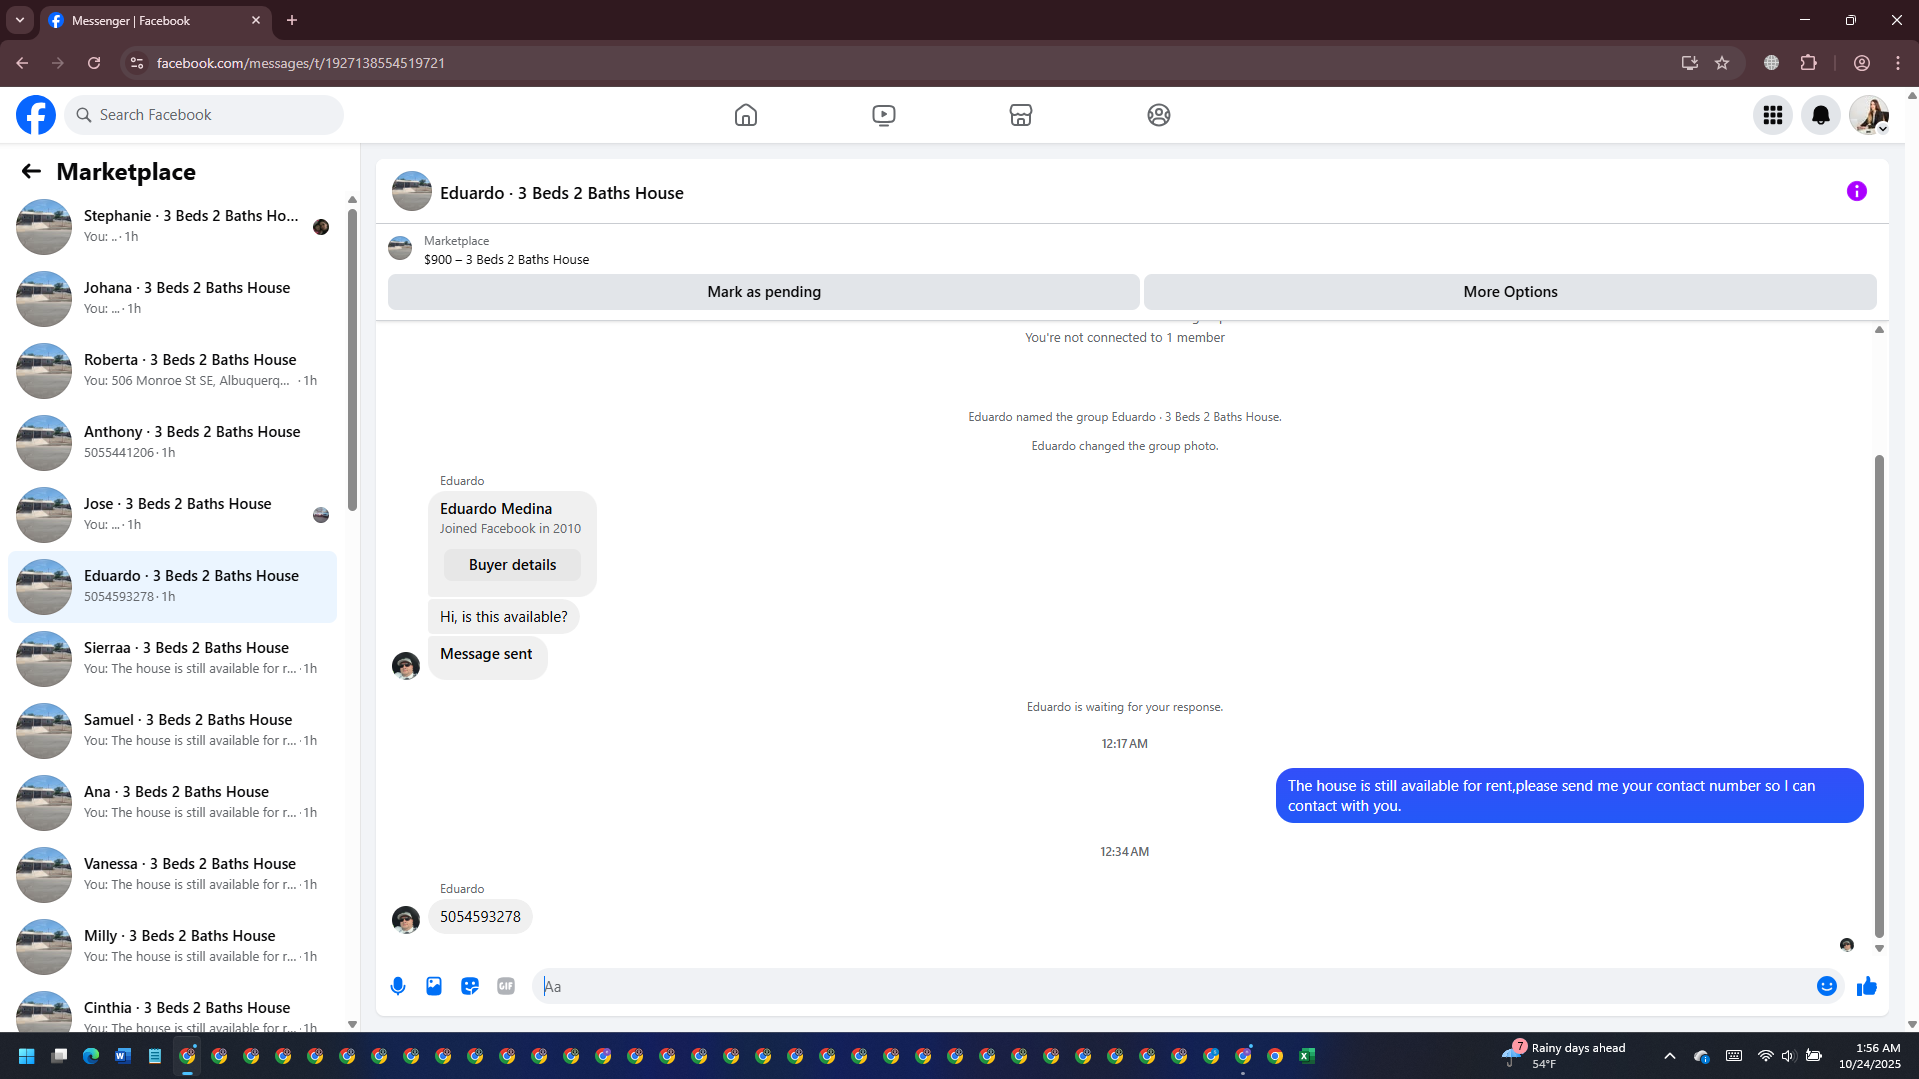Click the 'Message sent' bubble
Image resolution: width=1919 pixels, height=1079 pixels.
[x=487, y=657]
